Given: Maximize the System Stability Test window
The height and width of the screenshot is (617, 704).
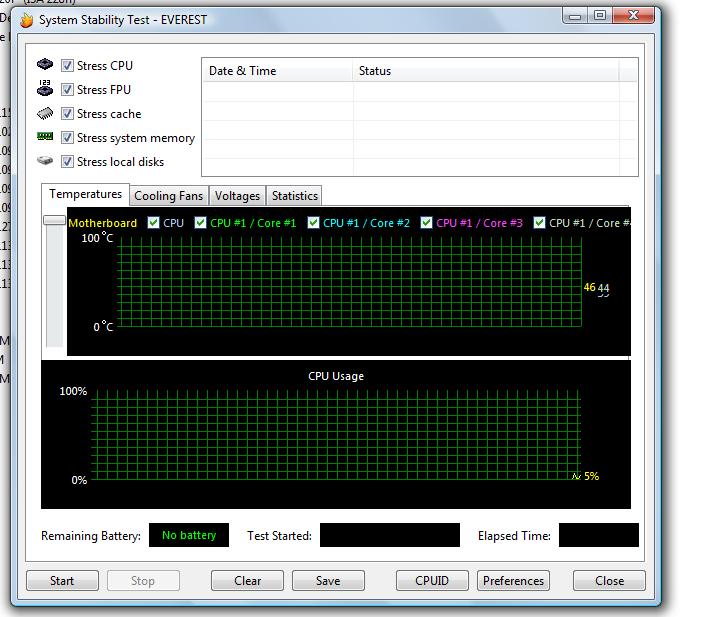Looking at the screenshot, I should tap(600, 16).
